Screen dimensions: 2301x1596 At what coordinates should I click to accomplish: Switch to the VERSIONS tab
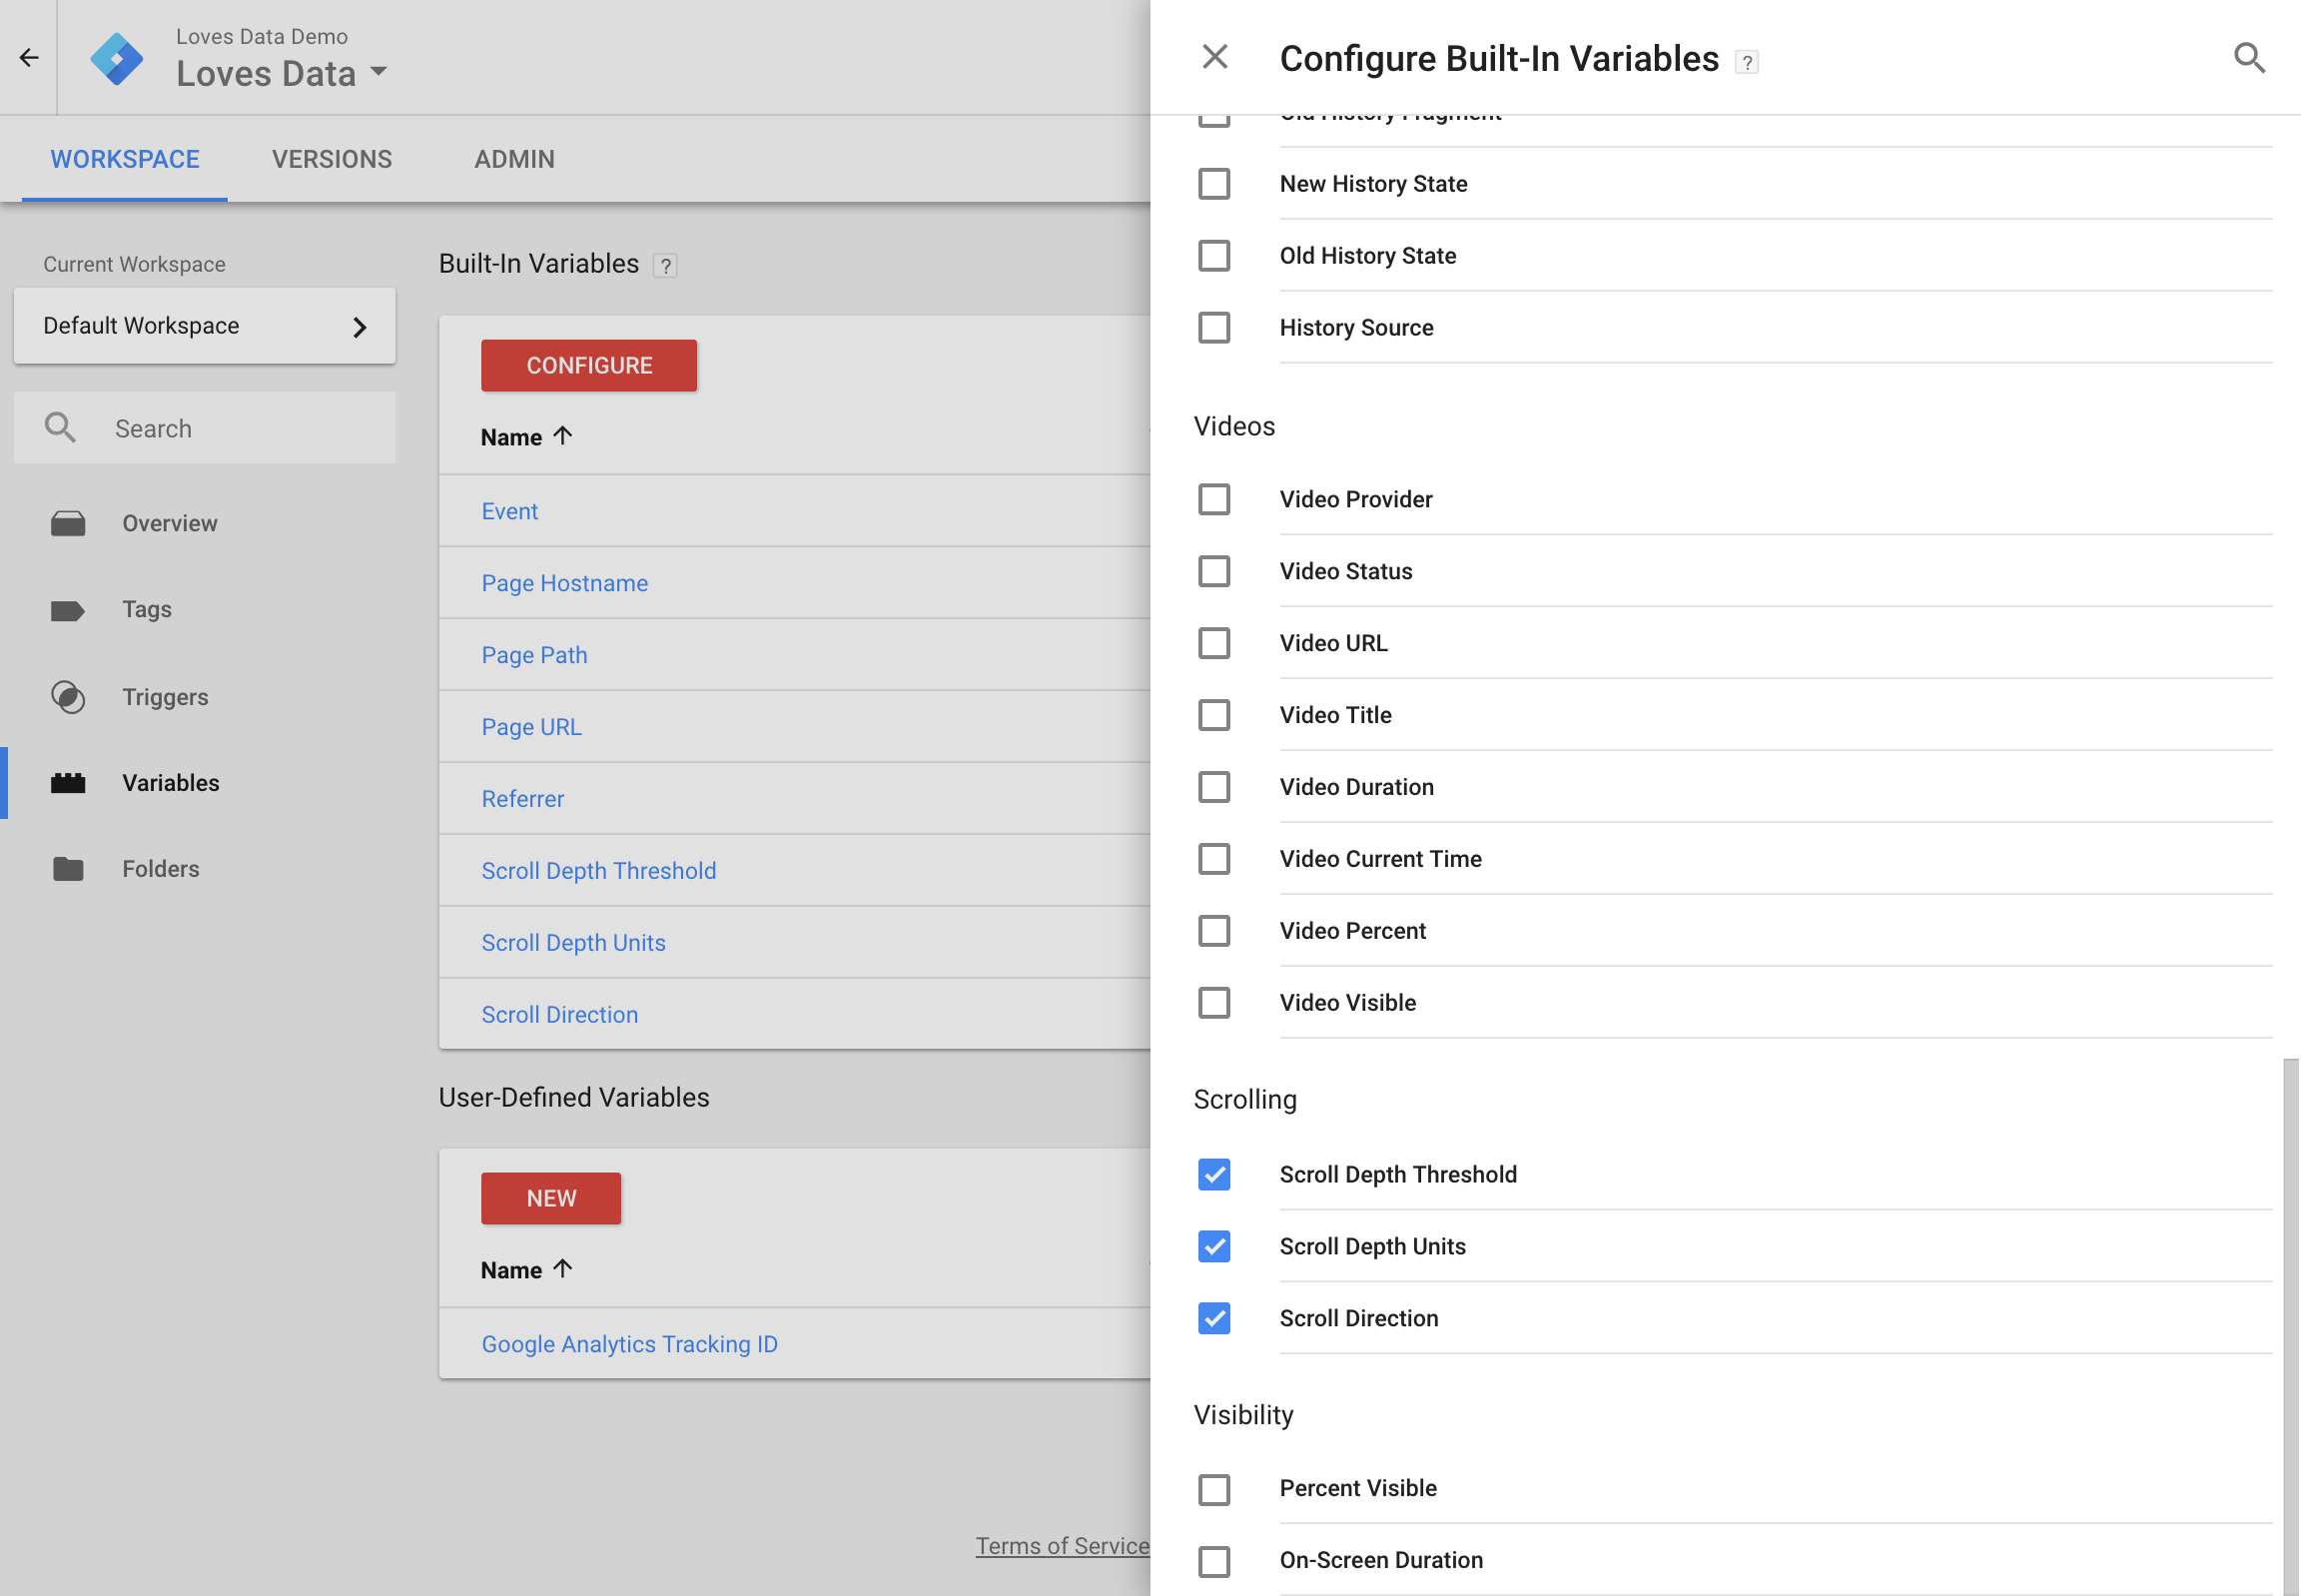point(331,159)
